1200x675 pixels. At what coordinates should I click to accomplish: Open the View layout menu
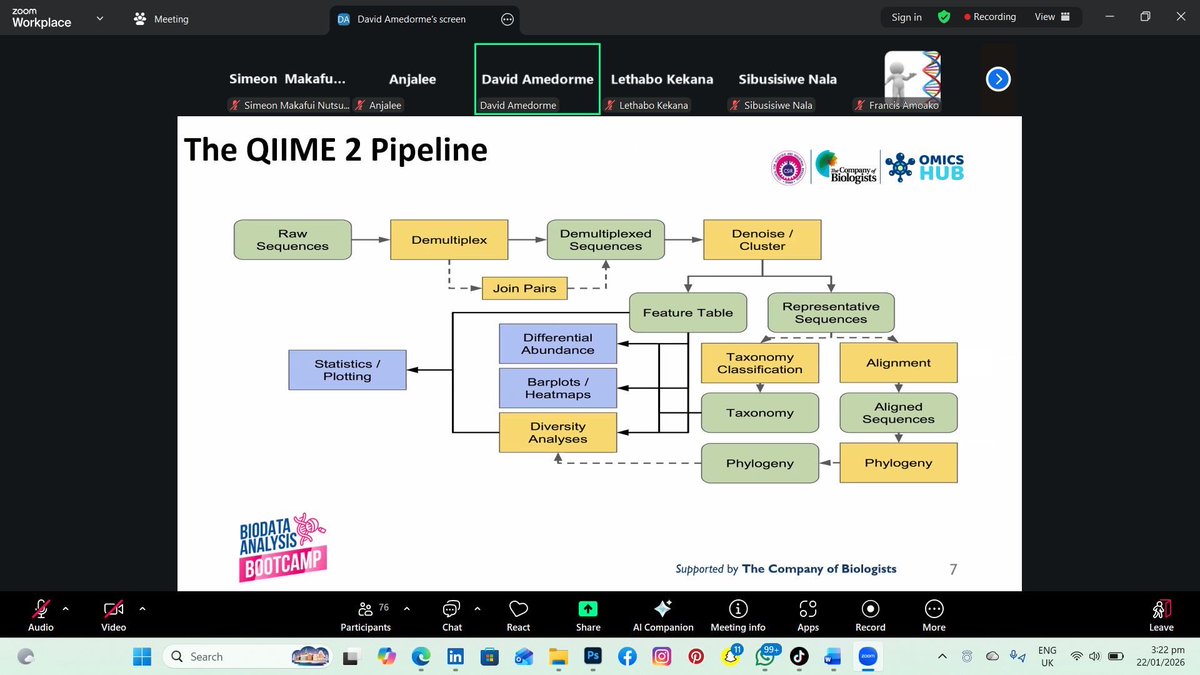pos(1052,17)
